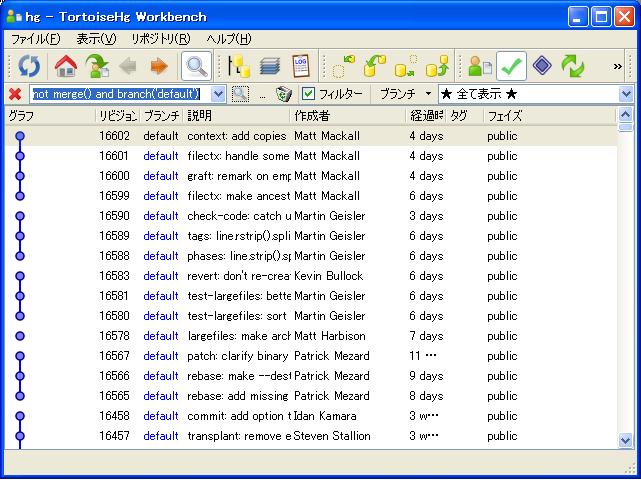Select revision 16581 'test-largefiles: bette'

[311, 296]
